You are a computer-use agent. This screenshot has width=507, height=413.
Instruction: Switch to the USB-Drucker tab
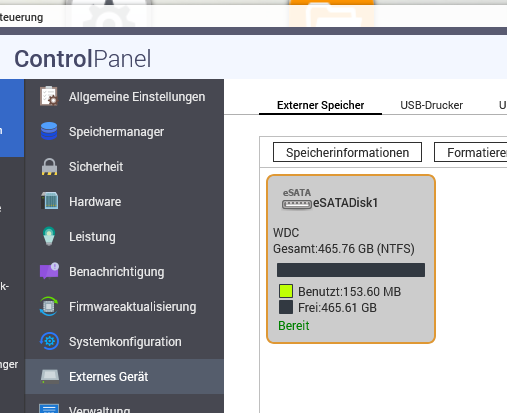[x=431, y=105]
